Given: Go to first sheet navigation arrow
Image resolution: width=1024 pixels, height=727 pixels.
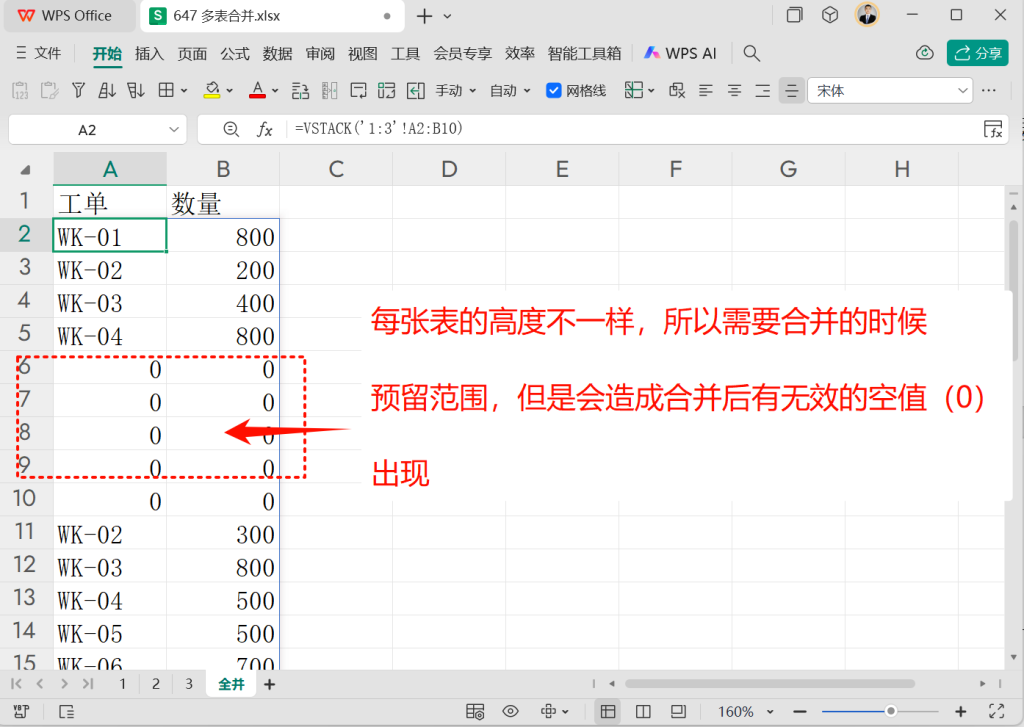Looking at the screenshot, I should pyautogui.click(x=16, y=684).
